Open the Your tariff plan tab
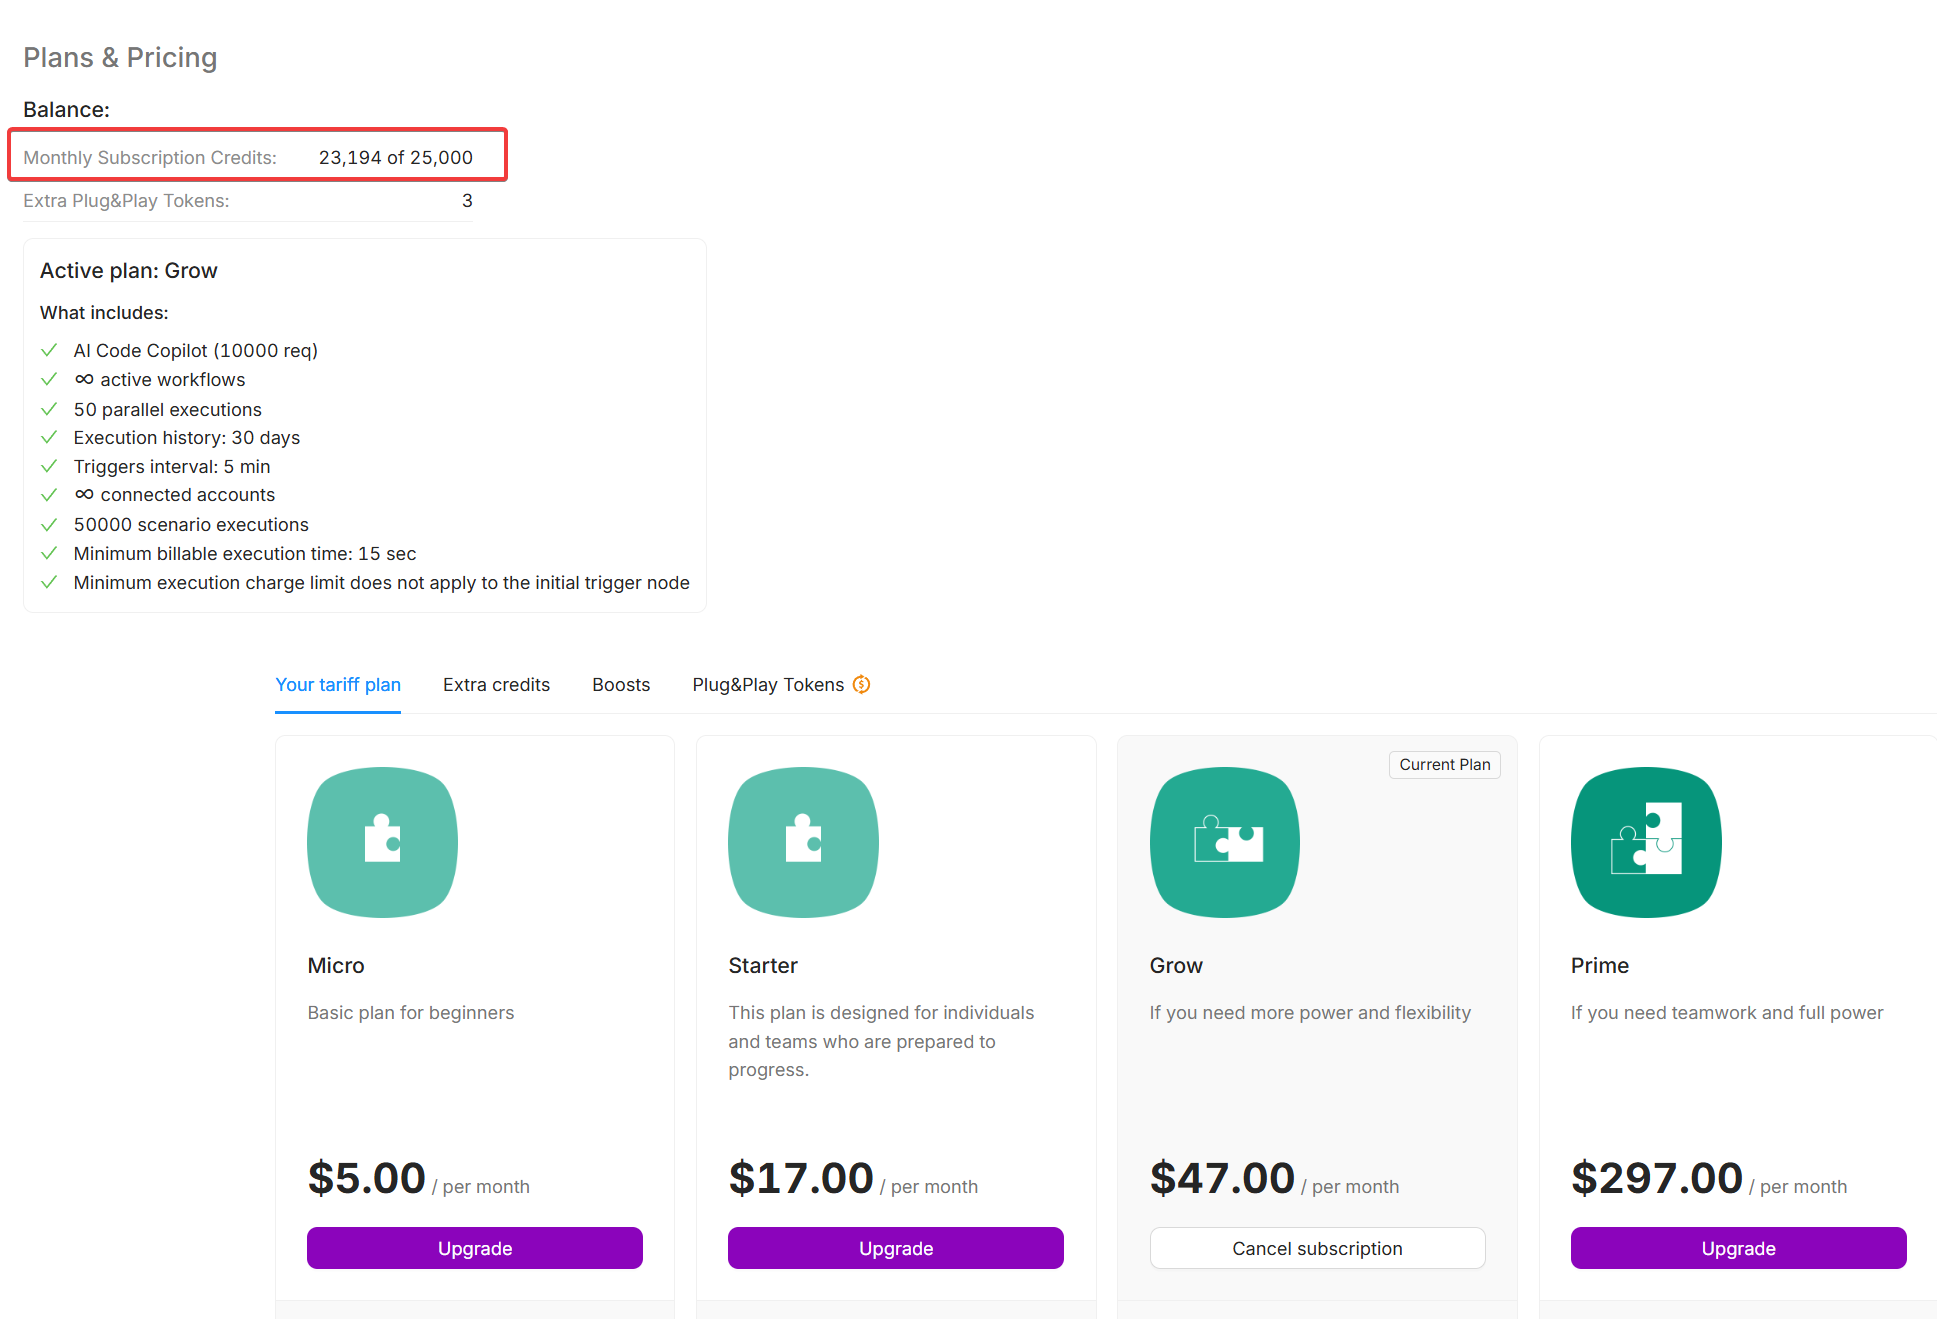The image size is (1937, 1319). click(x=338, y=685)
